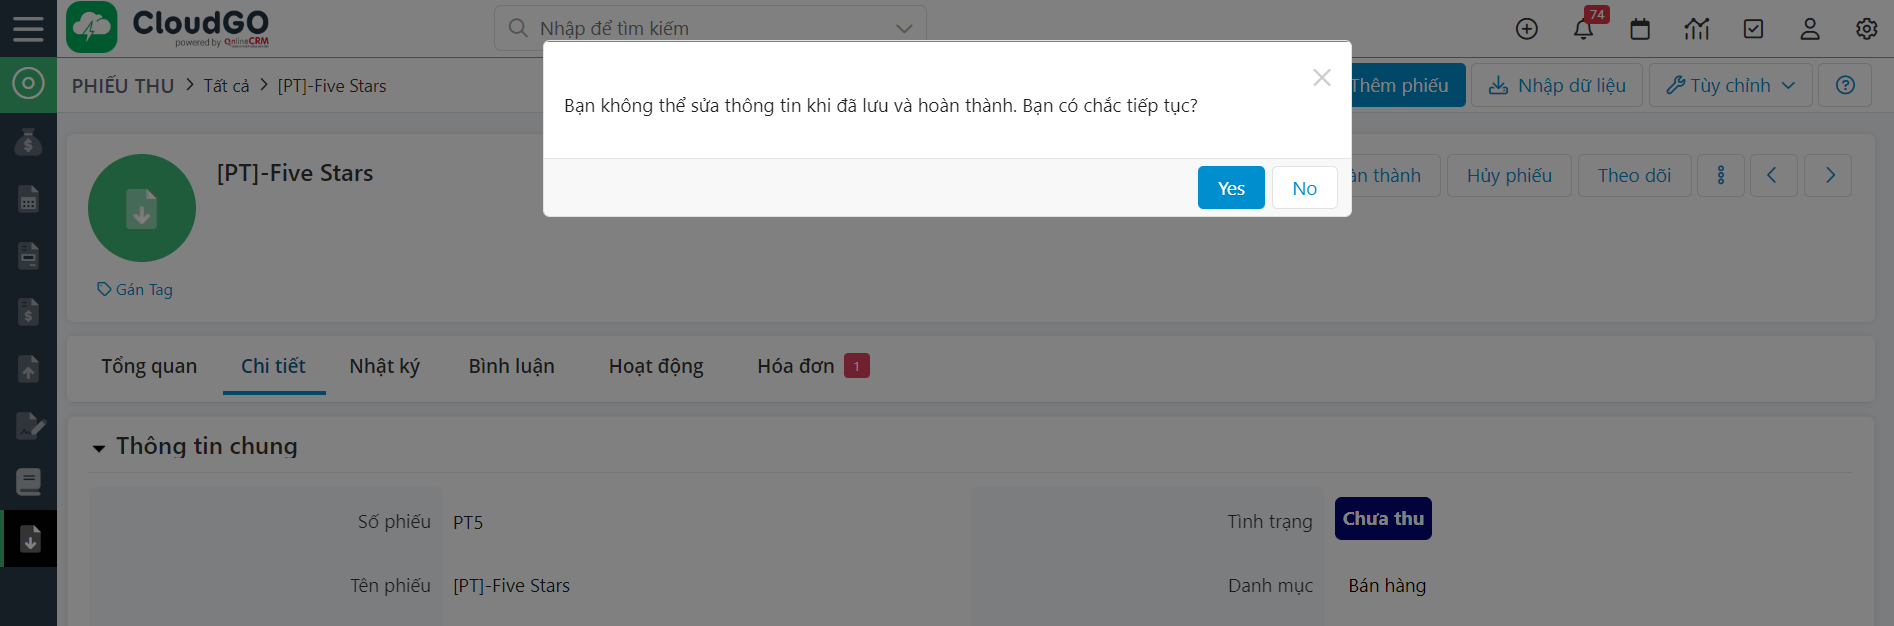Switch to the Tổng quan tab
This screenshot has height=626, width=1894.
point(149,367)
